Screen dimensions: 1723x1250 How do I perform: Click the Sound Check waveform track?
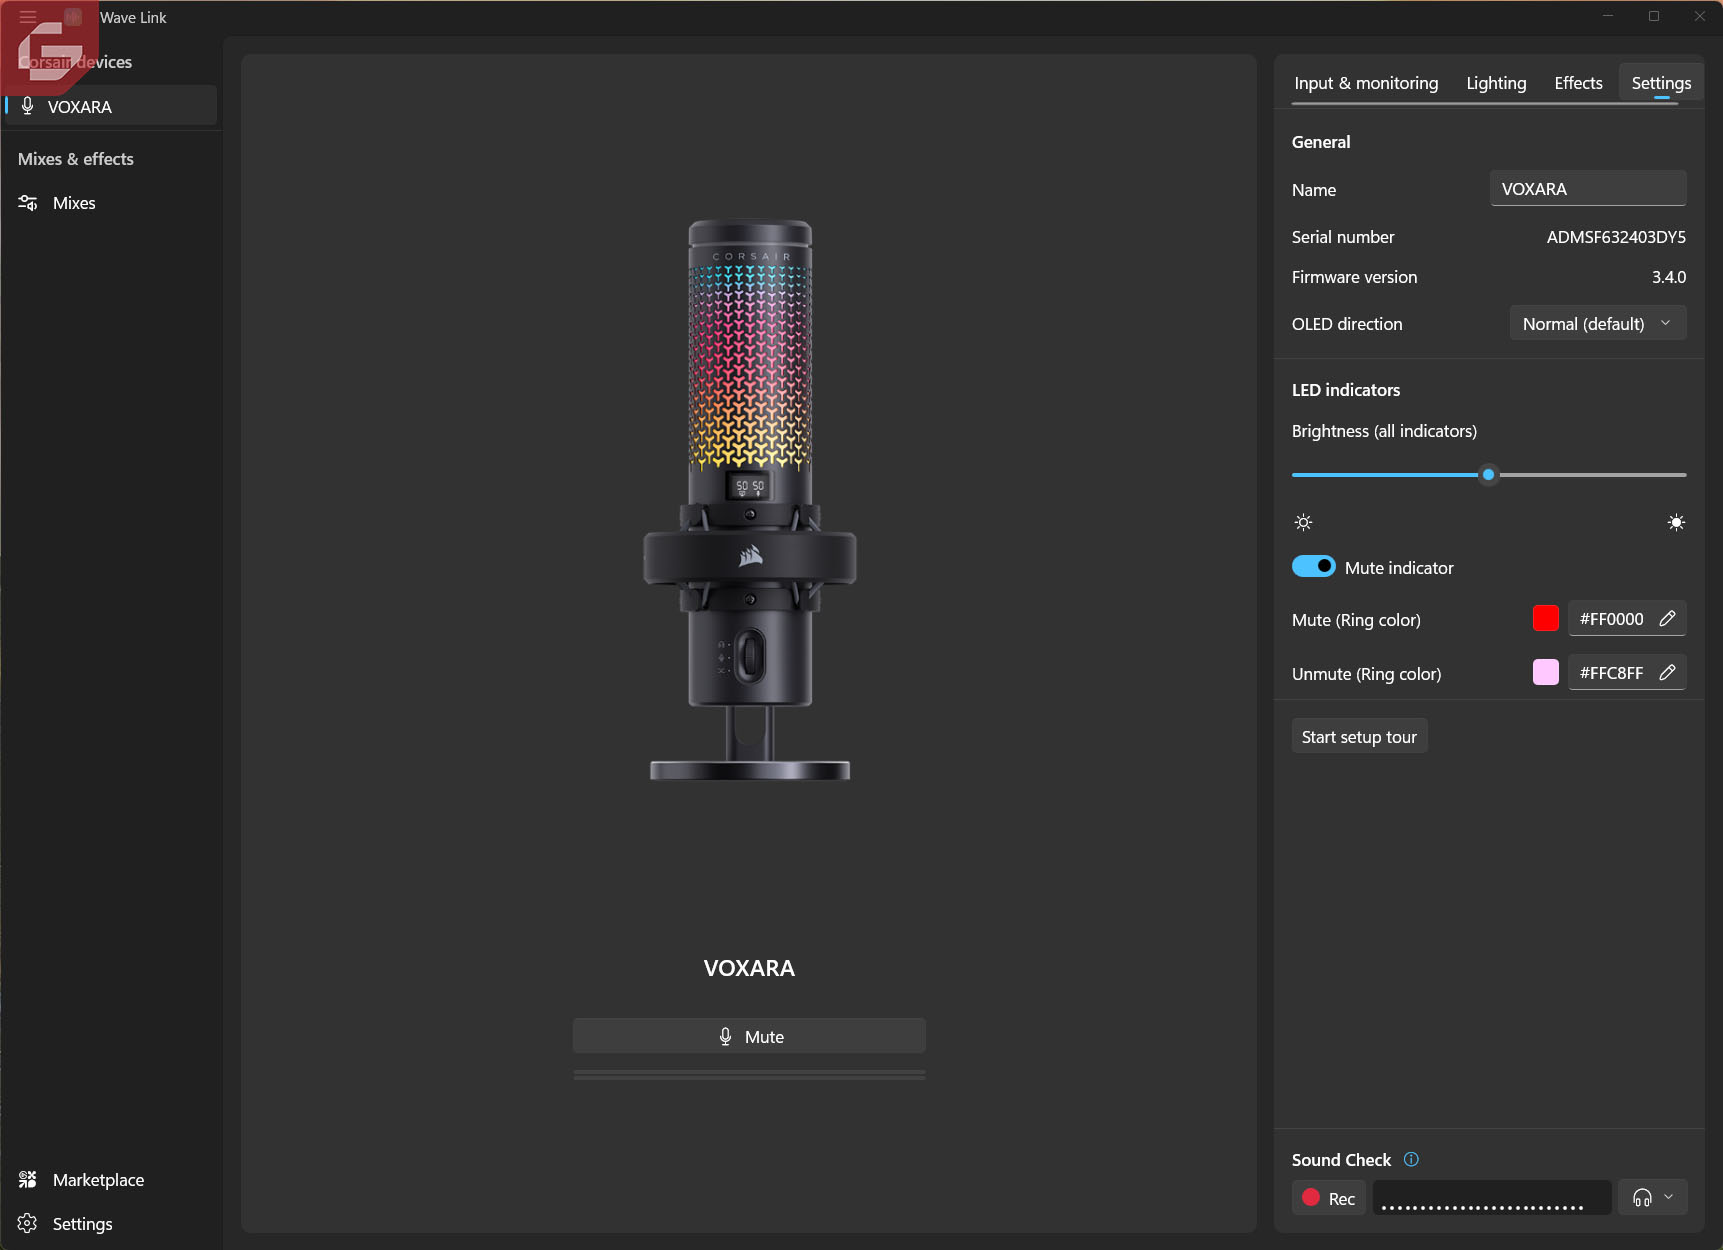(x=1492, y=1198)
